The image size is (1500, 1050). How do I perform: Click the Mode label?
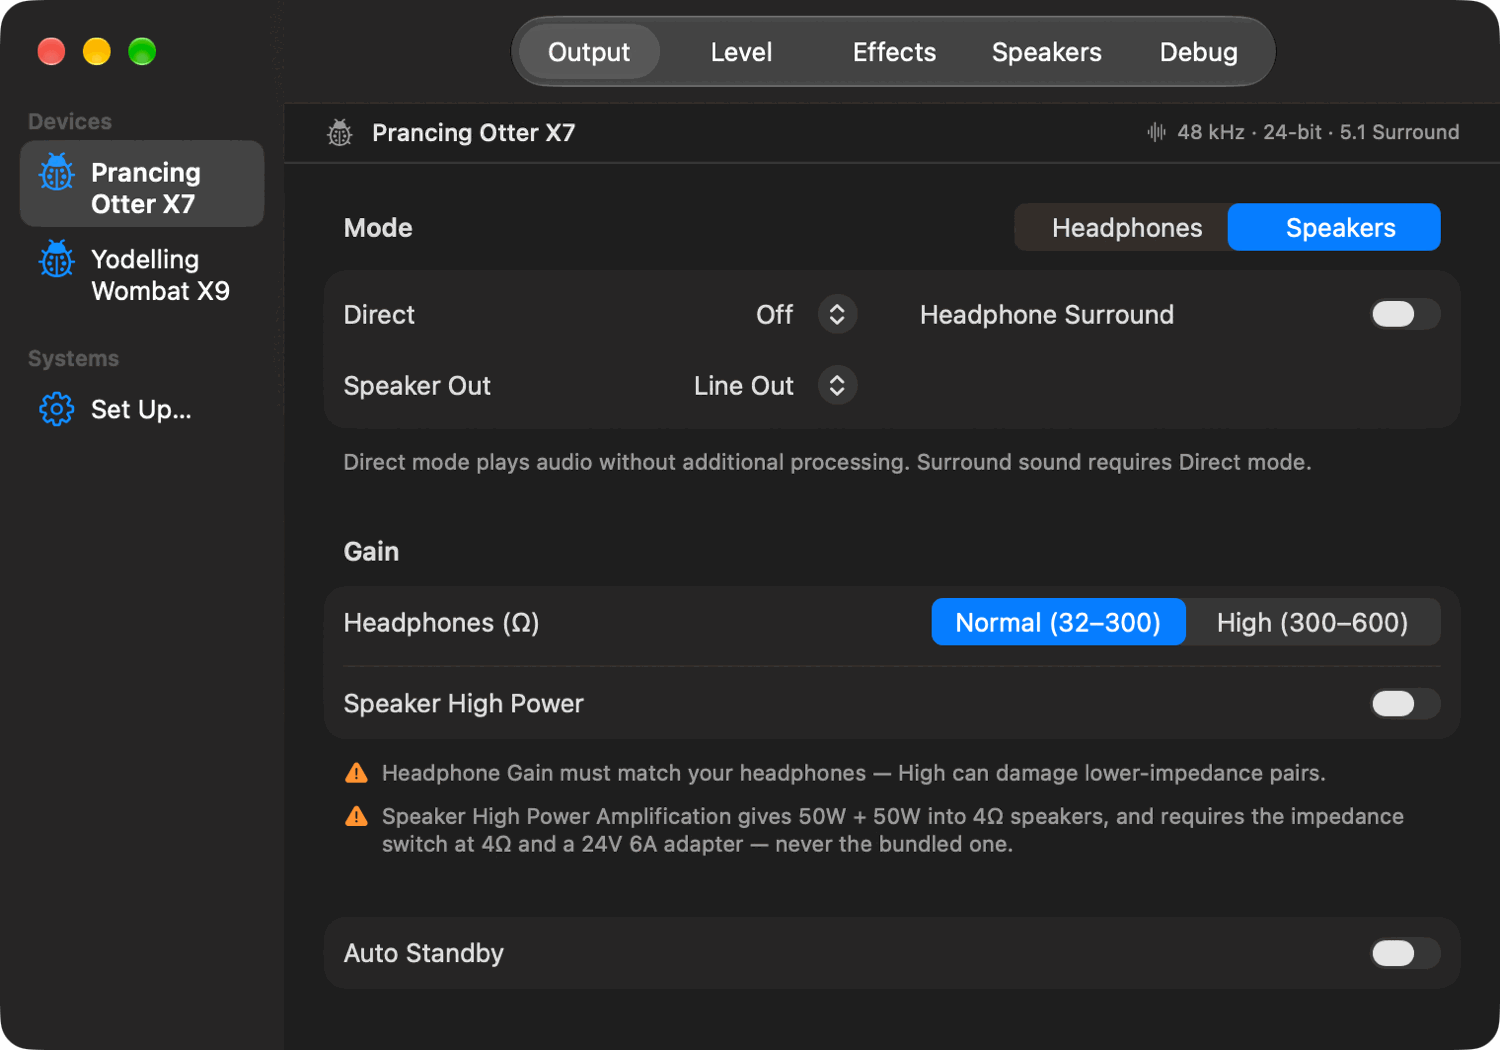[x=378, y=228]
